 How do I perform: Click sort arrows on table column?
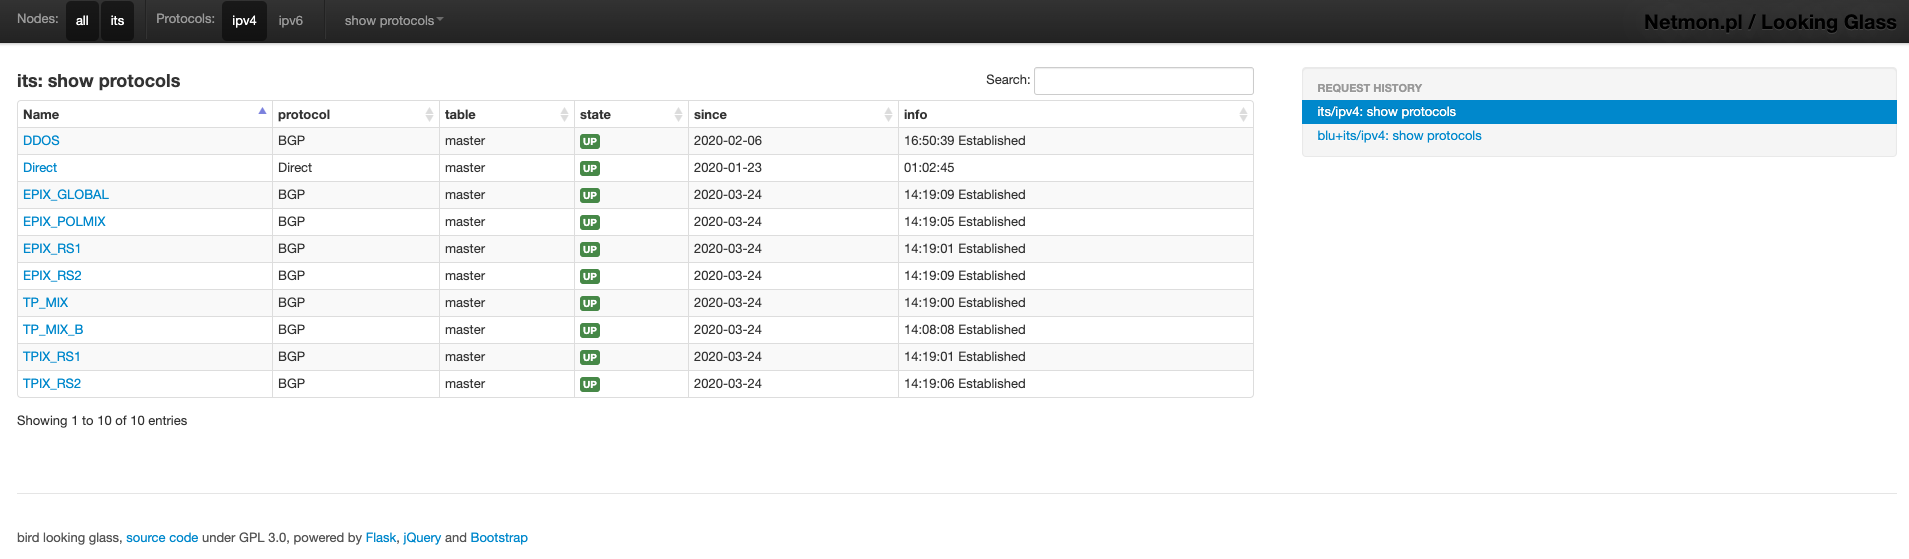pyautogui.click(x=564, y=115)
